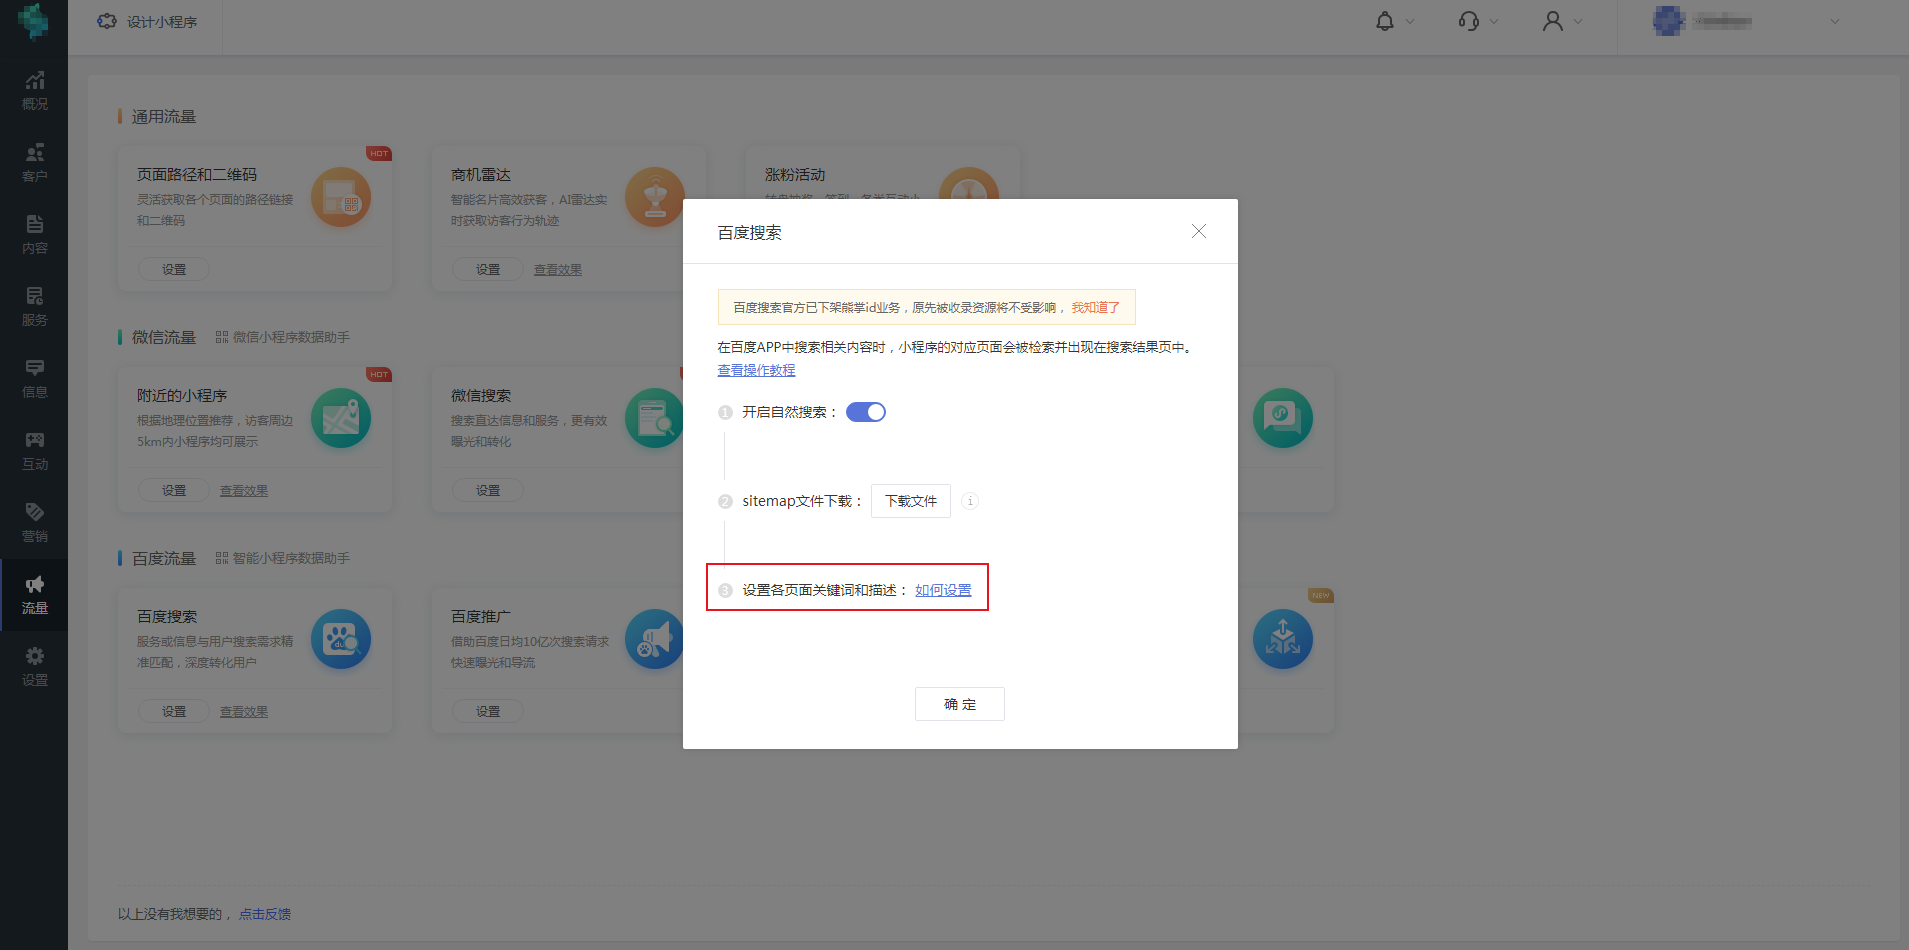Click the 下载文件 button
This screenshot has height=950, width=1909.
pyautogui.click(x=910, y=501)
